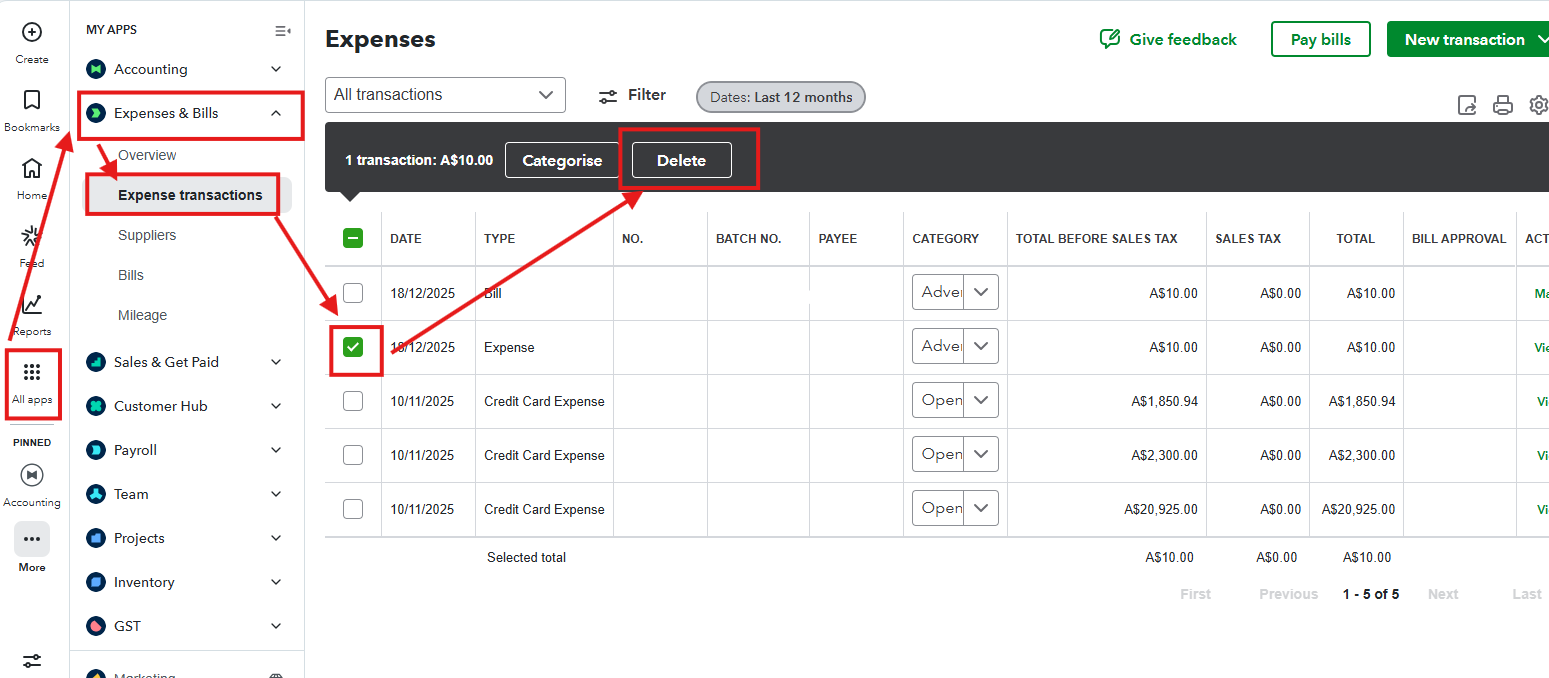Sort by the TOTAL column header

coord(1356,238)
